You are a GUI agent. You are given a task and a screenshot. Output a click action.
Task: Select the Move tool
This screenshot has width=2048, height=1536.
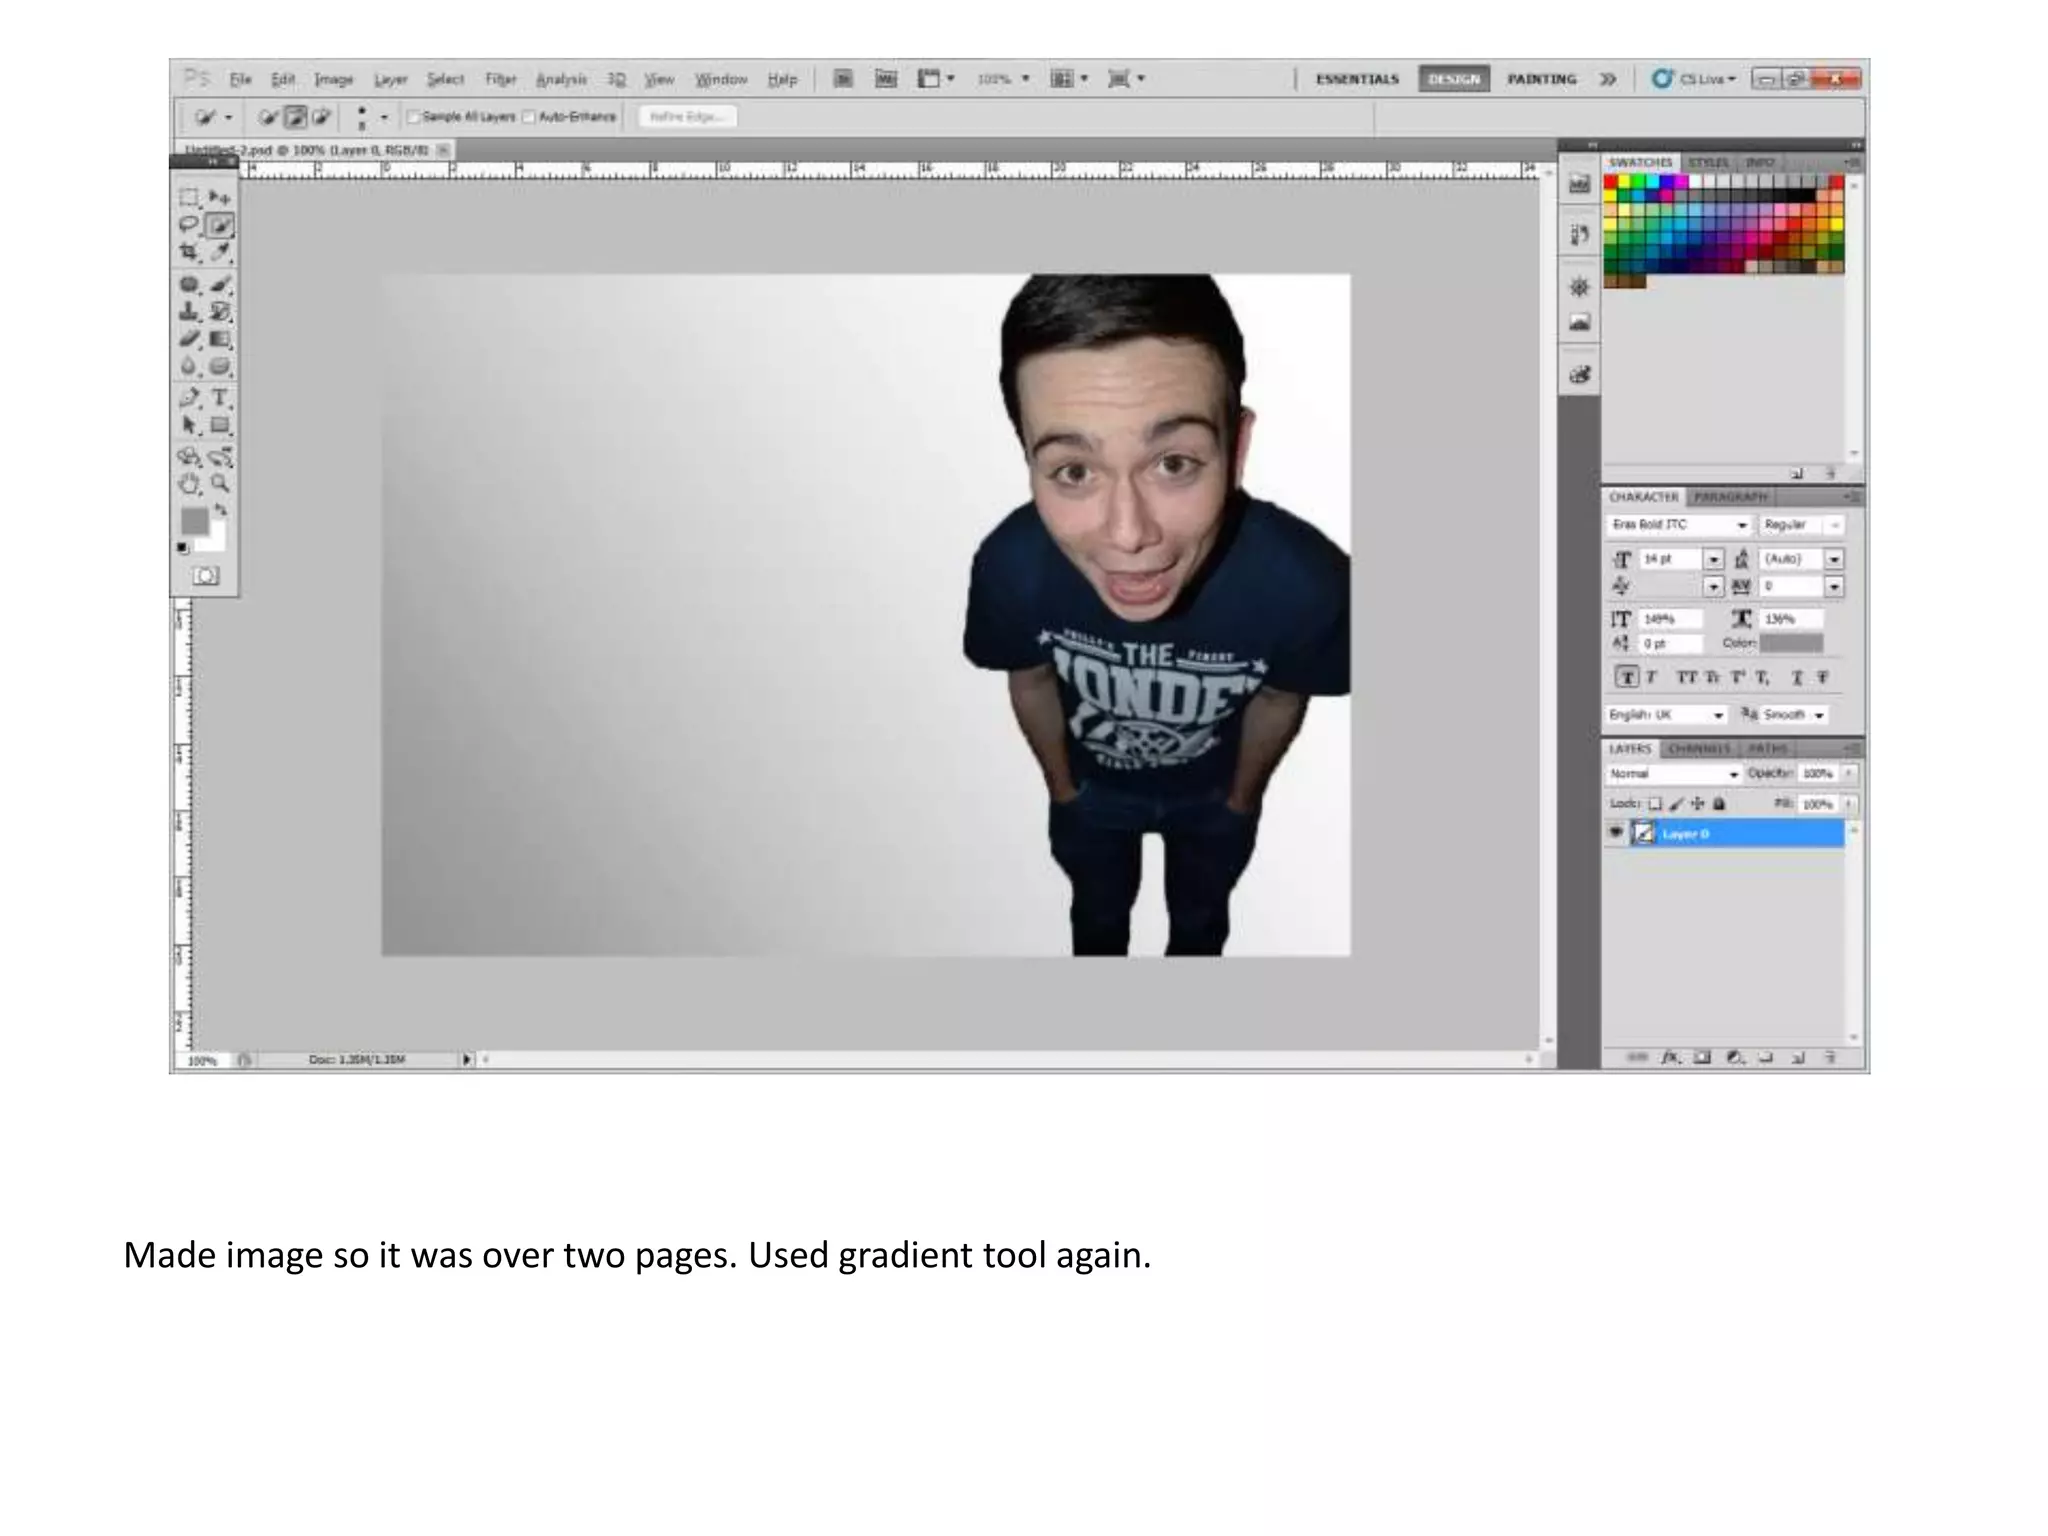pyautogui.click(x=220, y=197)
